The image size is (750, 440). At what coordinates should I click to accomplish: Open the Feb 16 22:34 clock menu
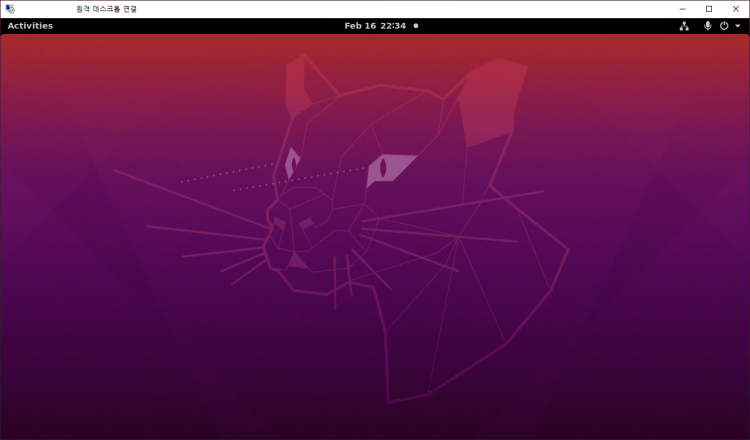(x=375, y=26)
